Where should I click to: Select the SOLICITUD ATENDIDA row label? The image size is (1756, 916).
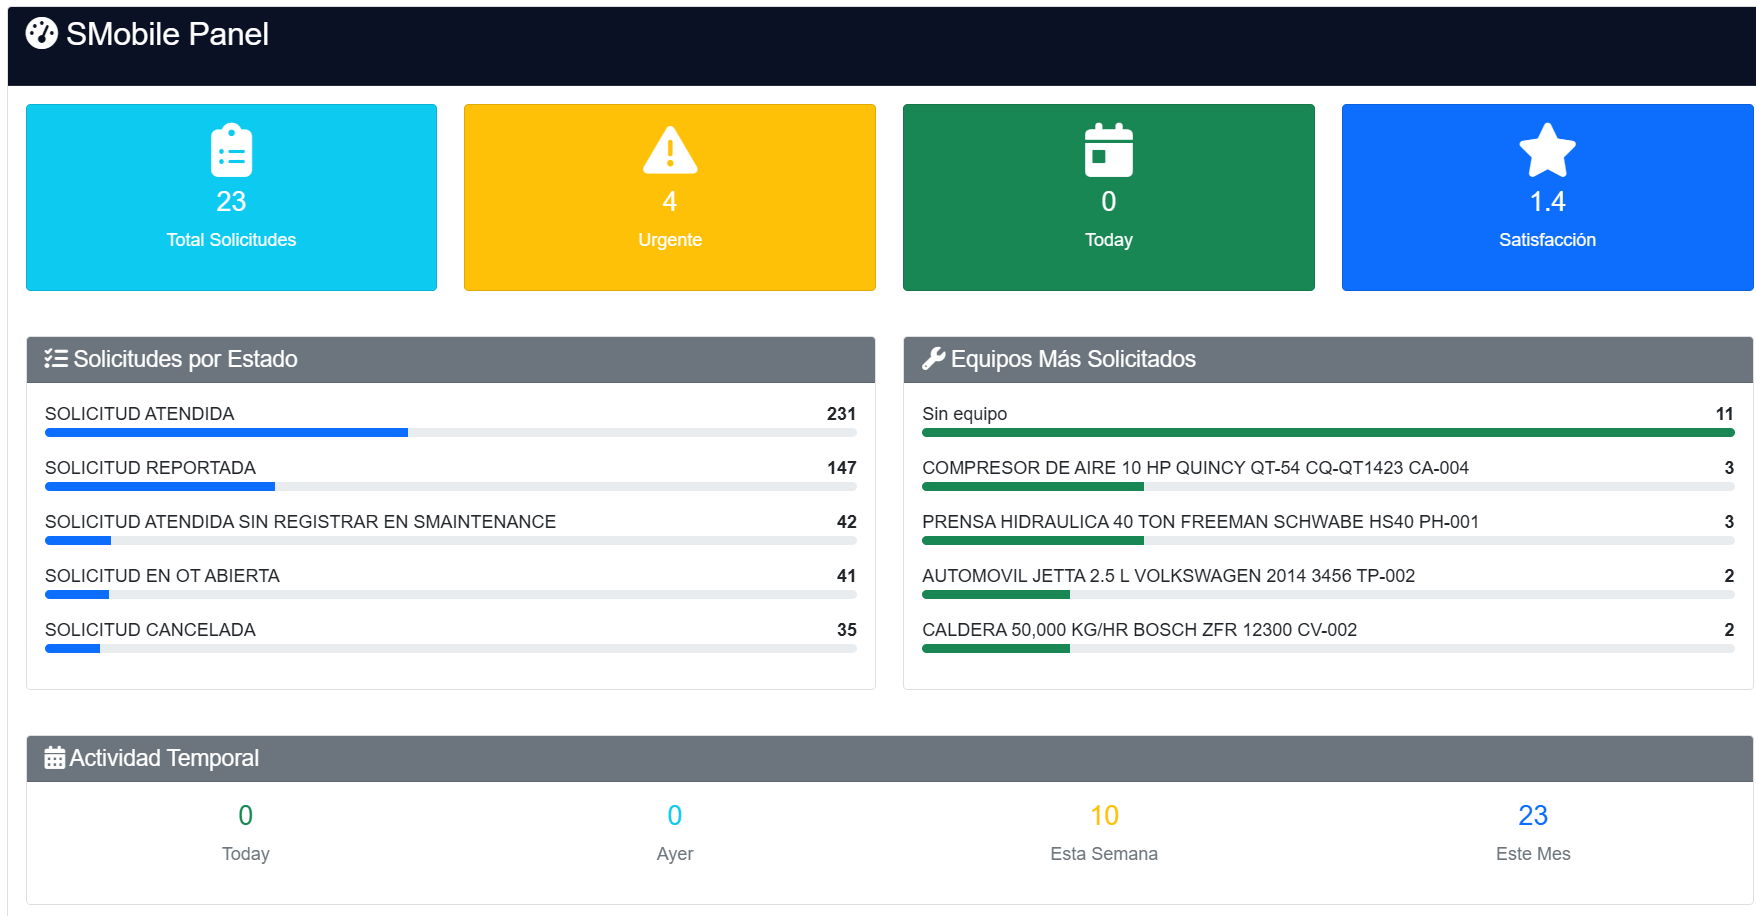(139, 414)
